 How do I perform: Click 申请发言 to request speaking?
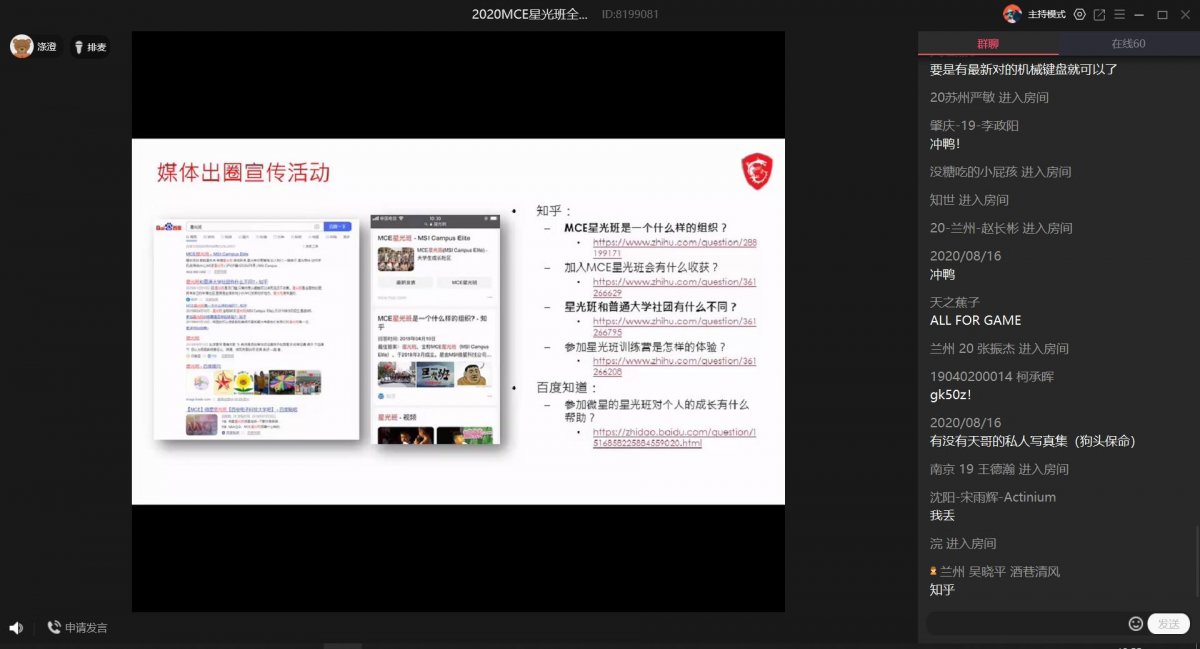(x=77, y=628)
